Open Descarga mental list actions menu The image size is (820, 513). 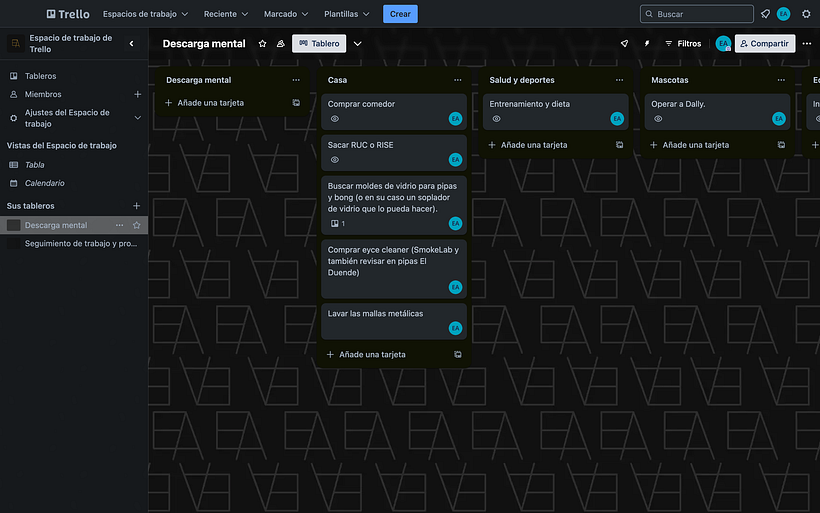(x=296, y=80)
